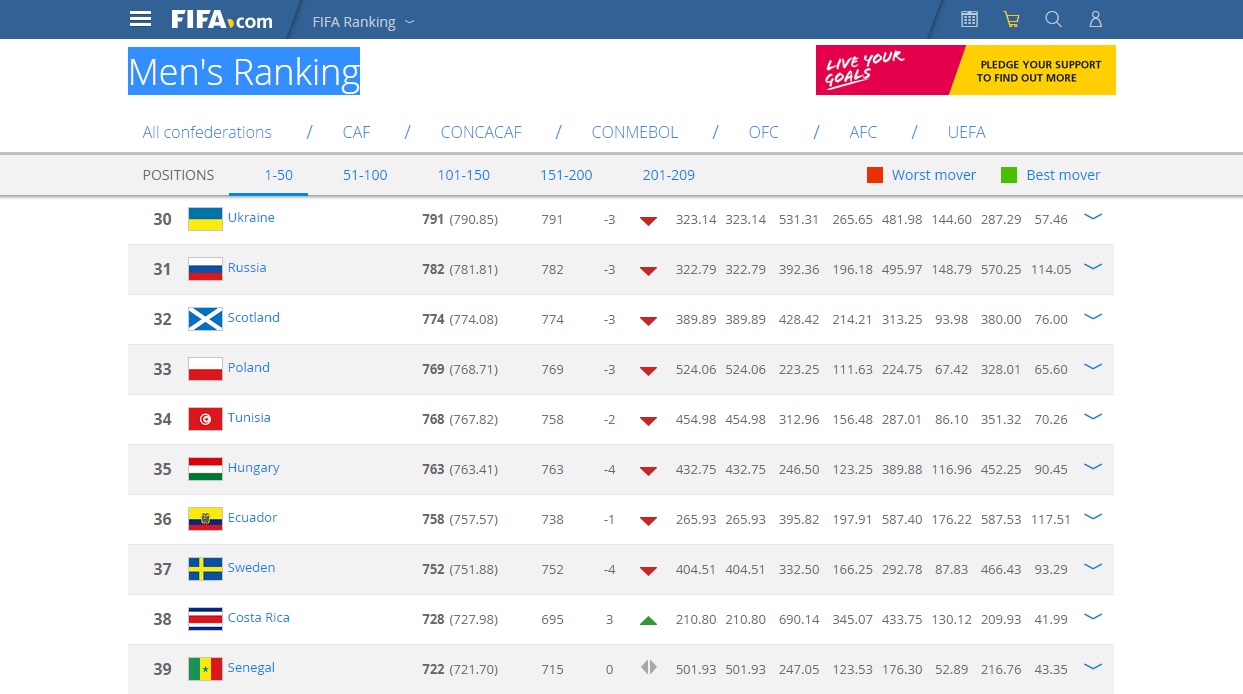
Task: Click the Poland flag icon
Action: click(205, 369)
